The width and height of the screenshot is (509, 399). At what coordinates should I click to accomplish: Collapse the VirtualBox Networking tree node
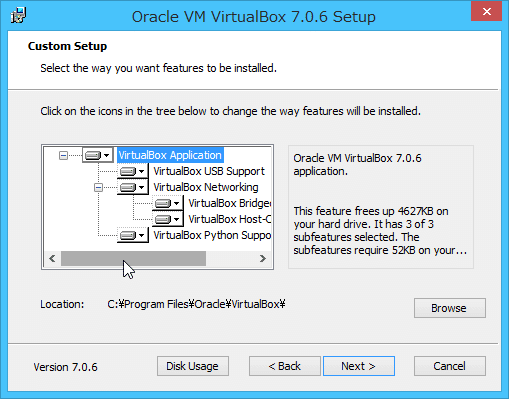click(98, 187)
